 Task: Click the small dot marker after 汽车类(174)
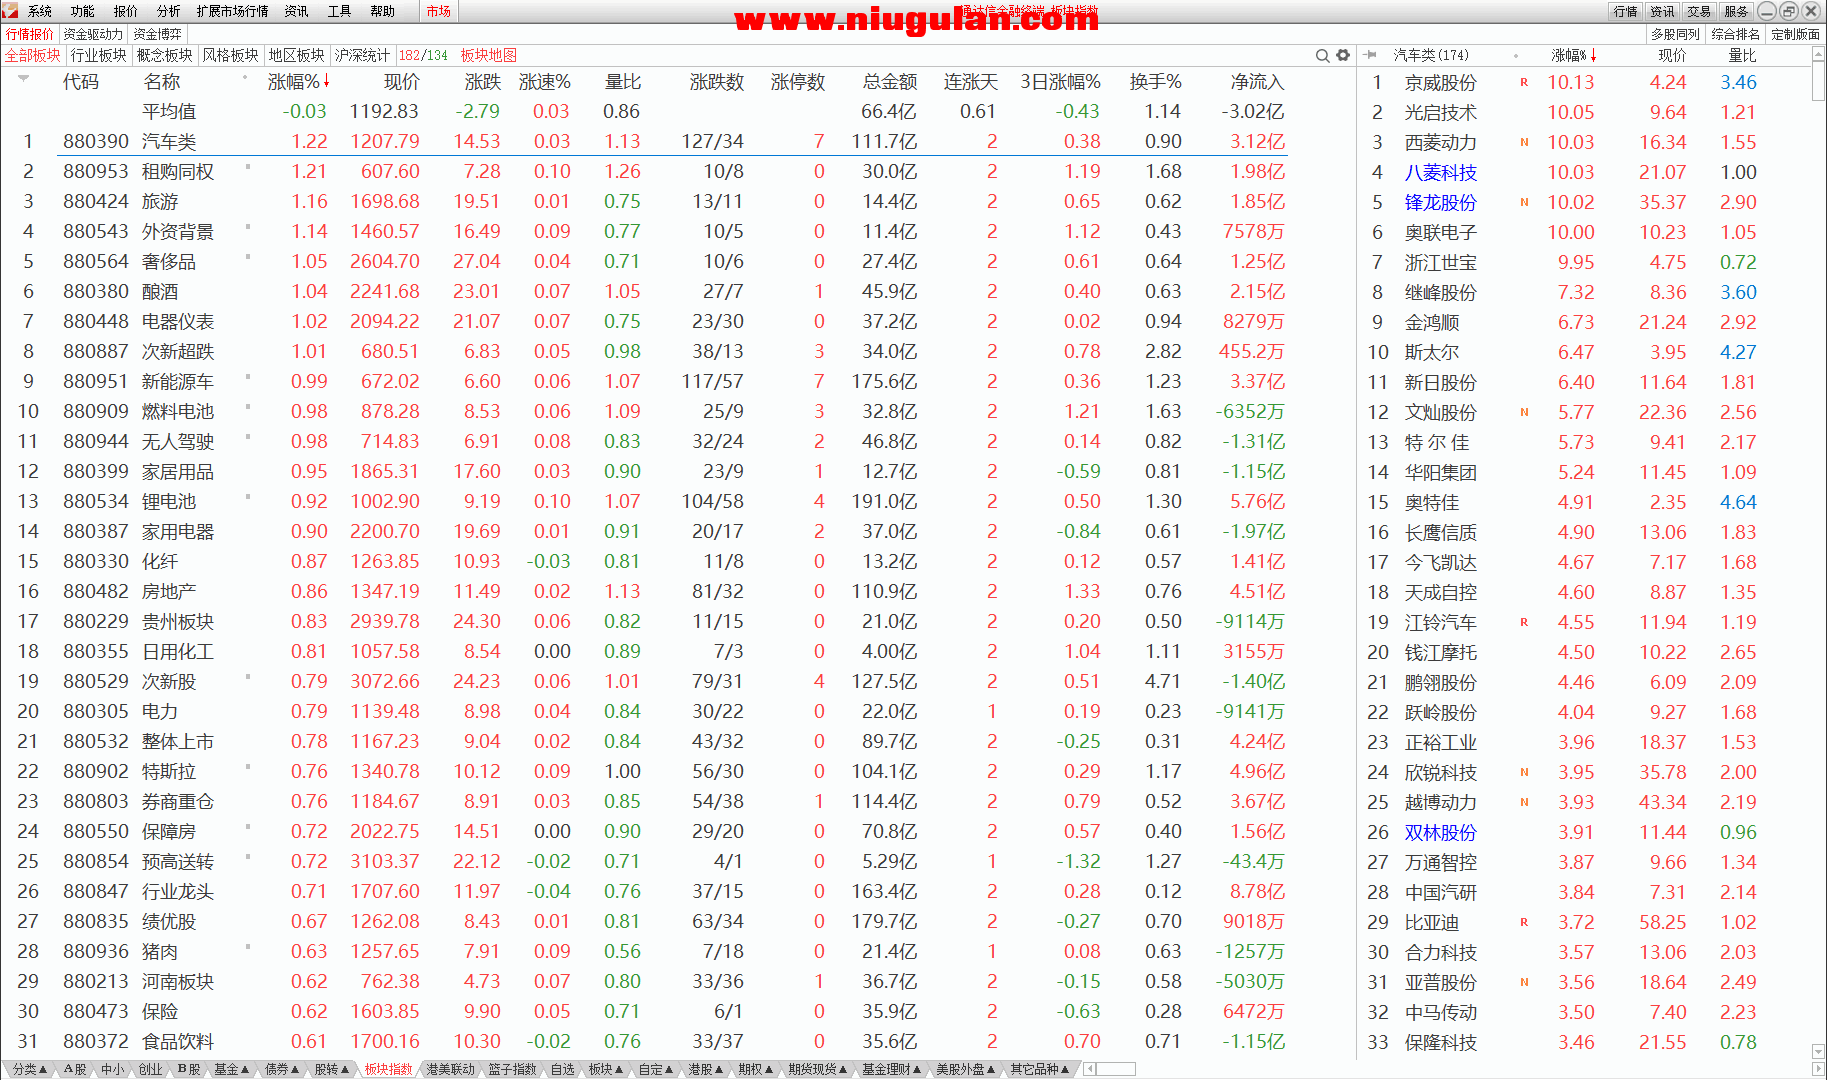point(1516,56)
